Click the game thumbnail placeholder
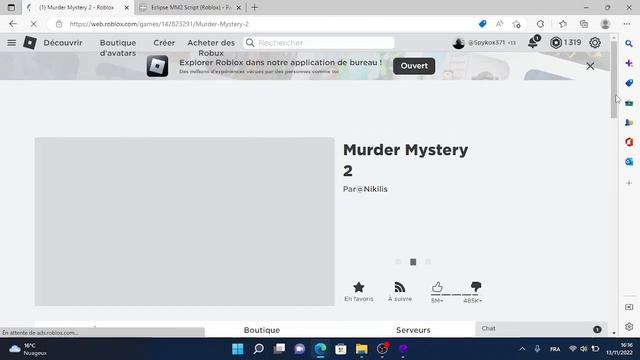Viewport: 640px width, 360px height. click(184, 222)
